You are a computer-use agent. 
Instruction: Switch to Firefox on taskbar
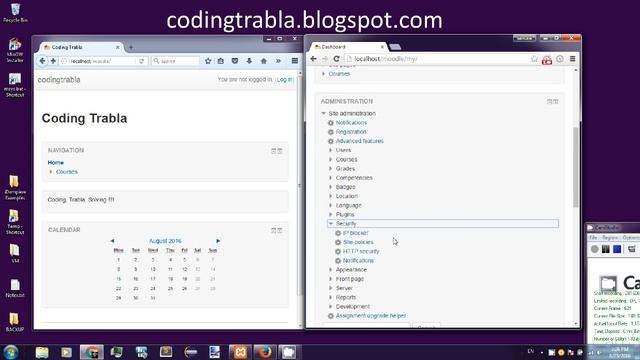(264, 352)
